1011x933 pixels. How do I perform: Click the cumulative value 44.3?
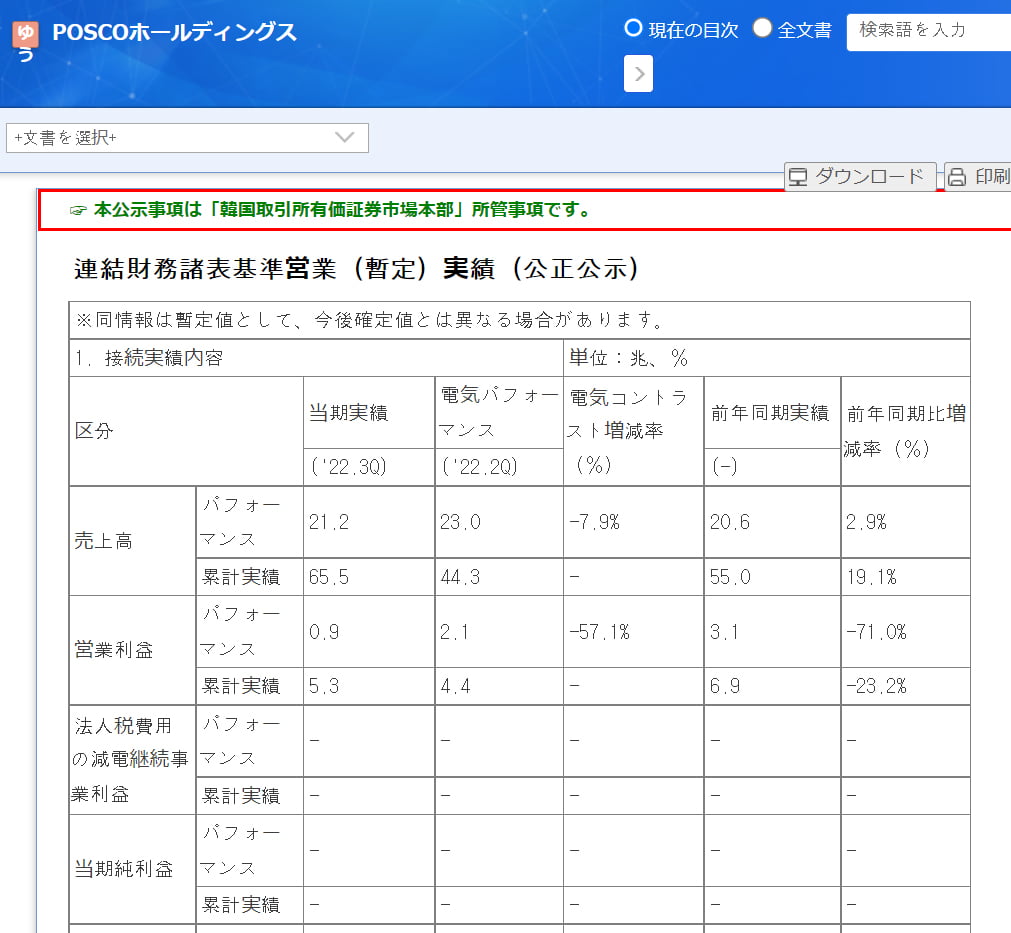(499, 576)
